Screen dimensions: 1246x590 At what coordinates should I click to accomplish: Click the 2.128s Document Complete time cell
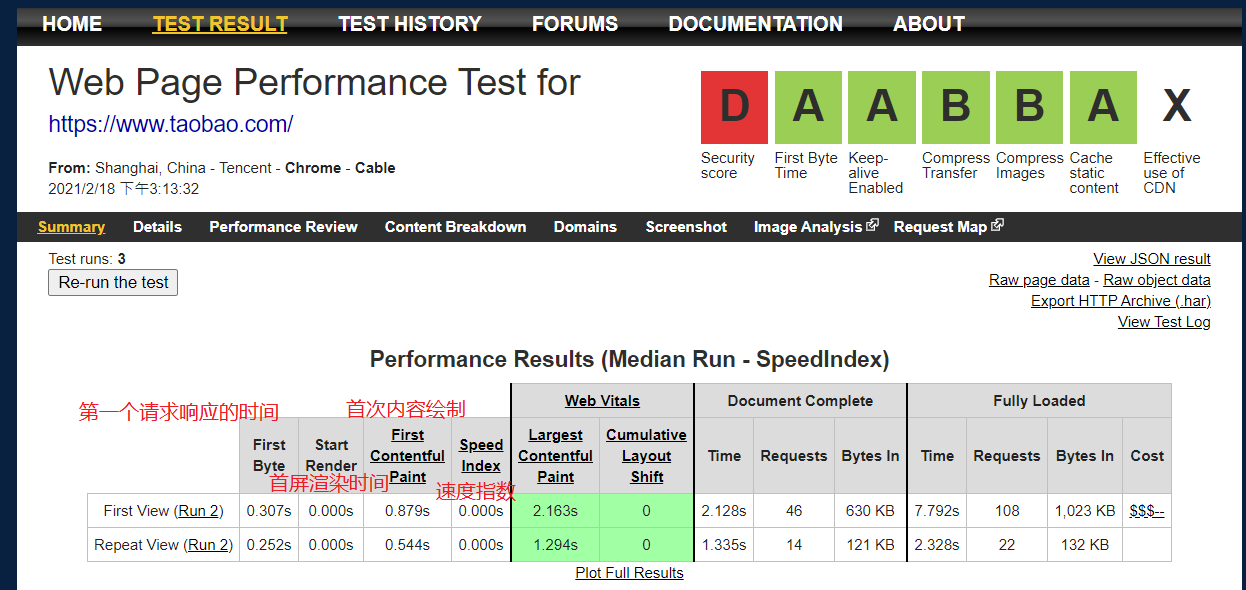[724, 511]
